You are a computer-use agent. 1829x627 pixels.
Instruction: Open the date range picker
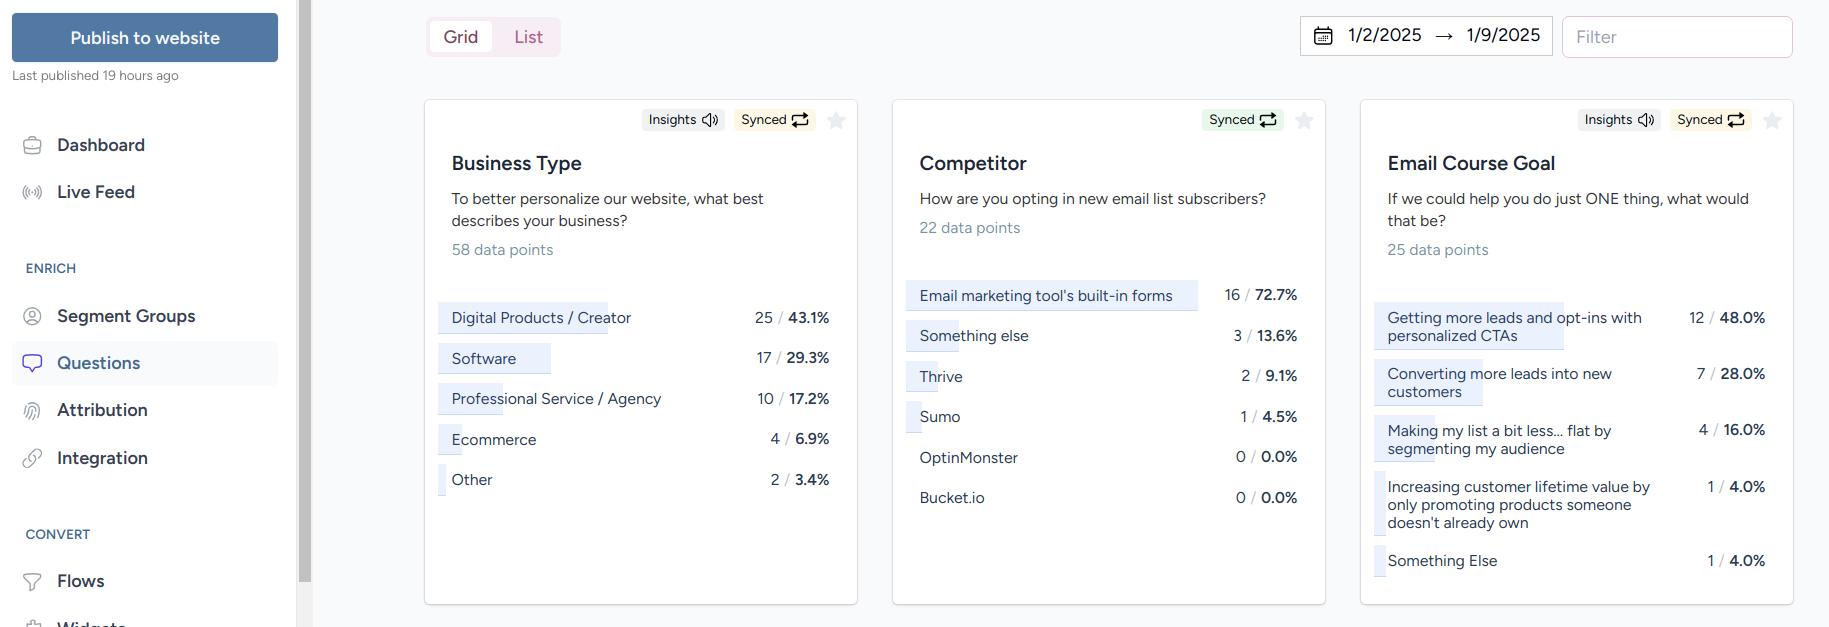[1425, 36]
